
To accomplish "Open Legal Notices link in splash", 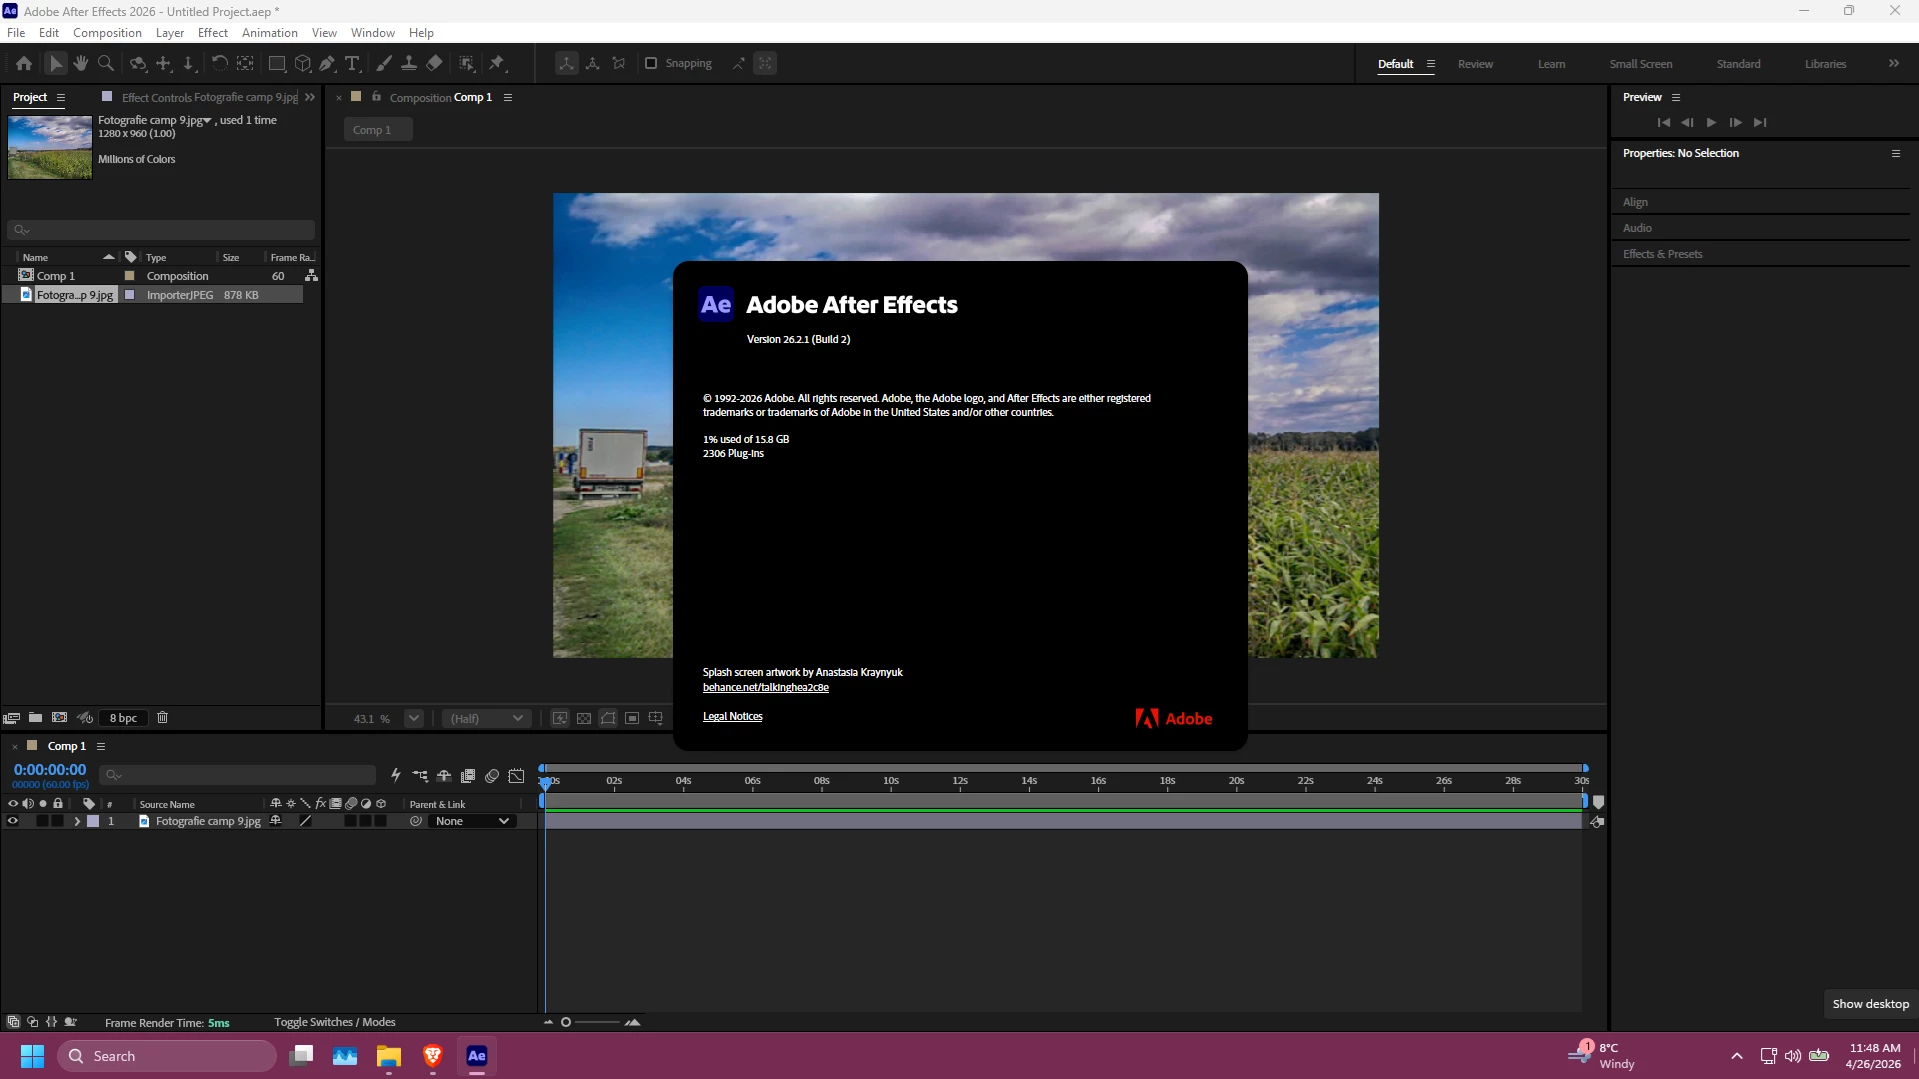I will (x=733, y=716).
